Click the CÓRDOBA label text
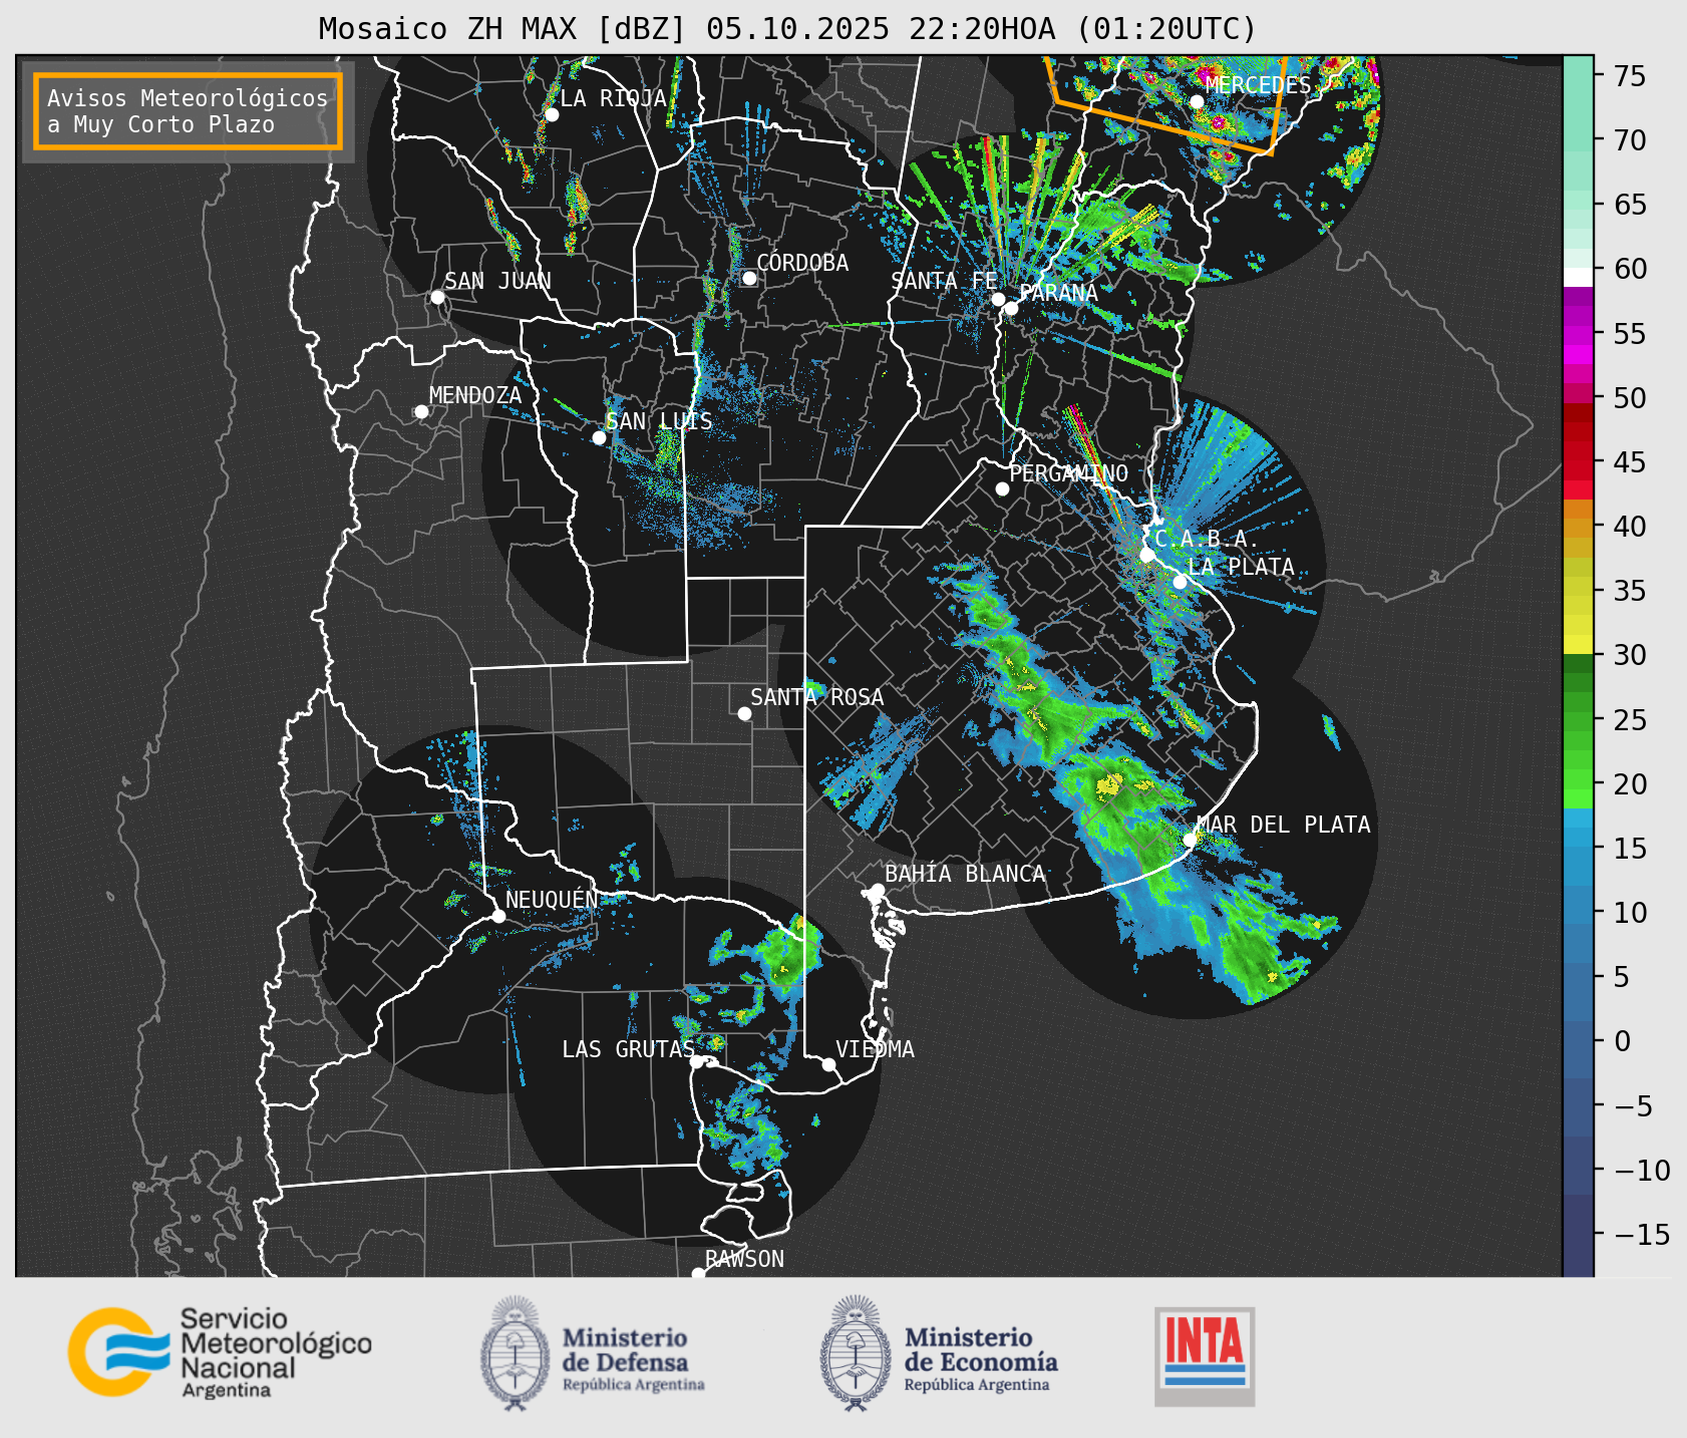Image resolution: width=1687 pixels, height=1438 pixels. 802,262
